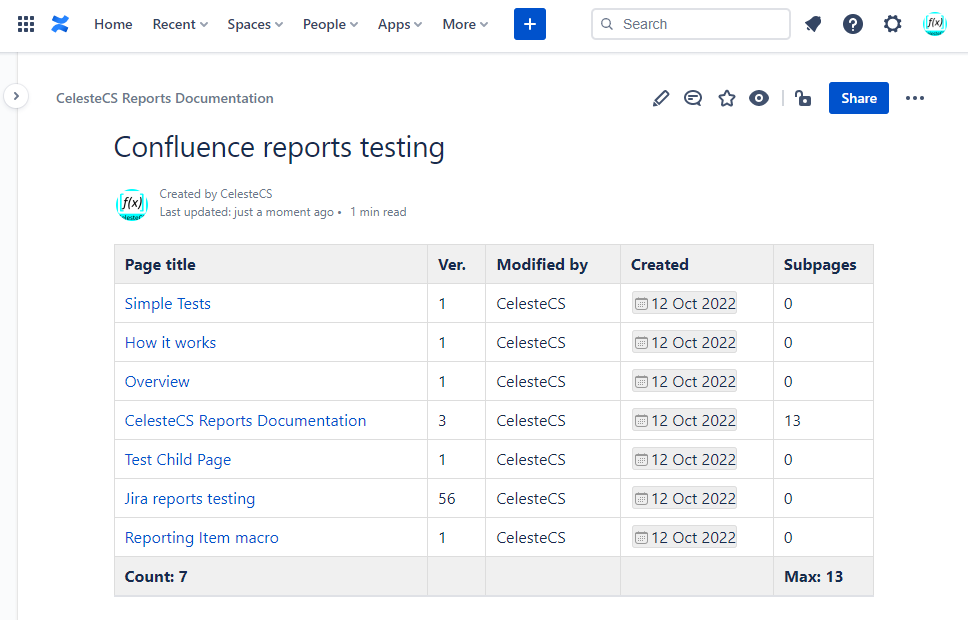This screenshot has height=620, width=968.
Task: Edit the page with the pencil icon
Action: point(661,98)
